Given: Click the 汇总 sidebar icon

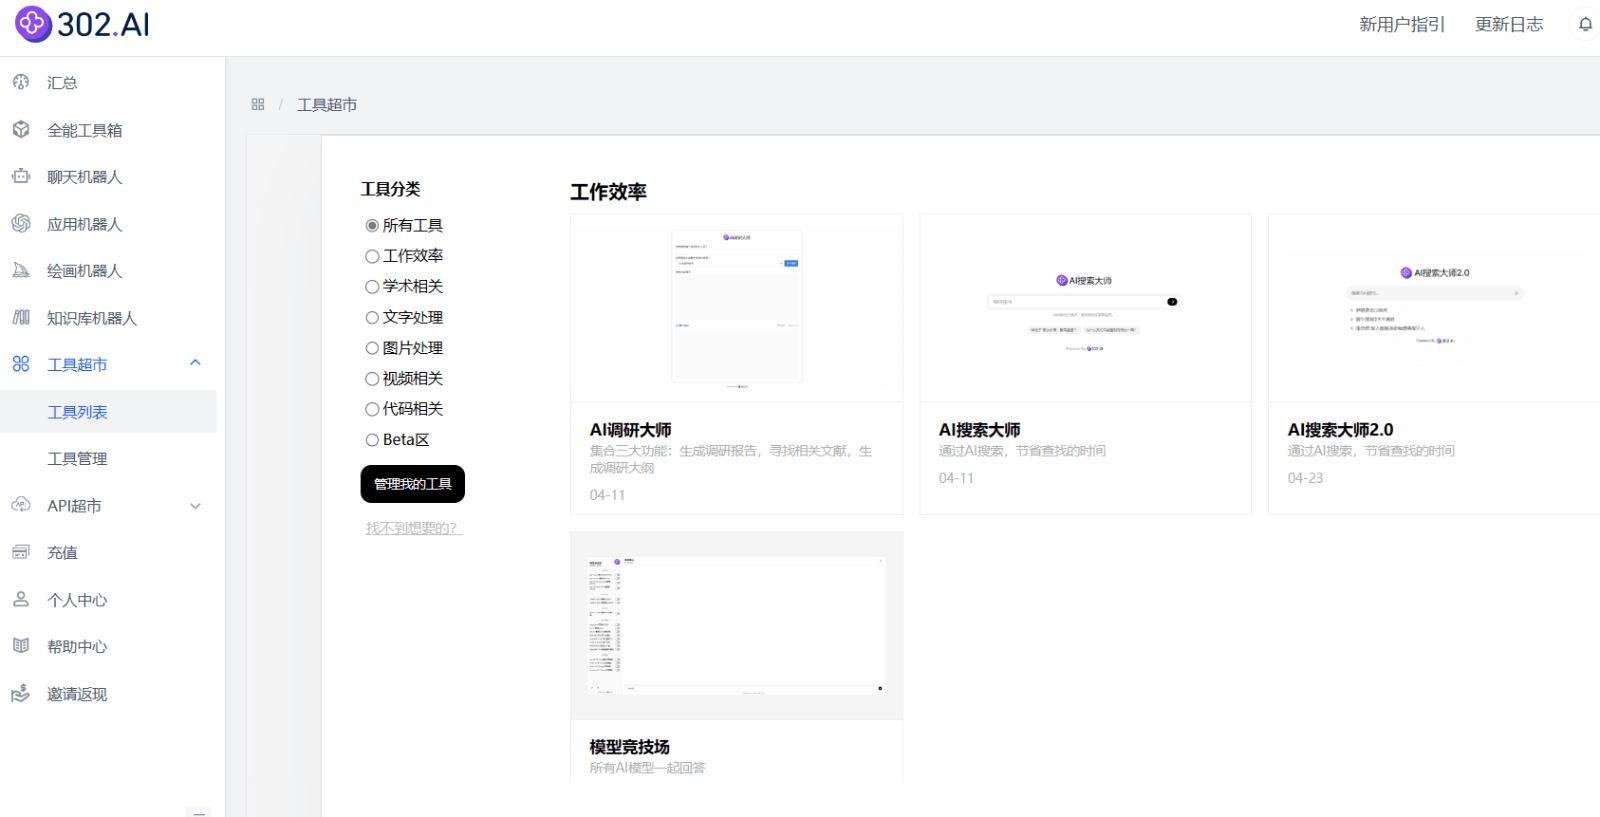Looking at the screenshot, I should [x=21, y=82].
